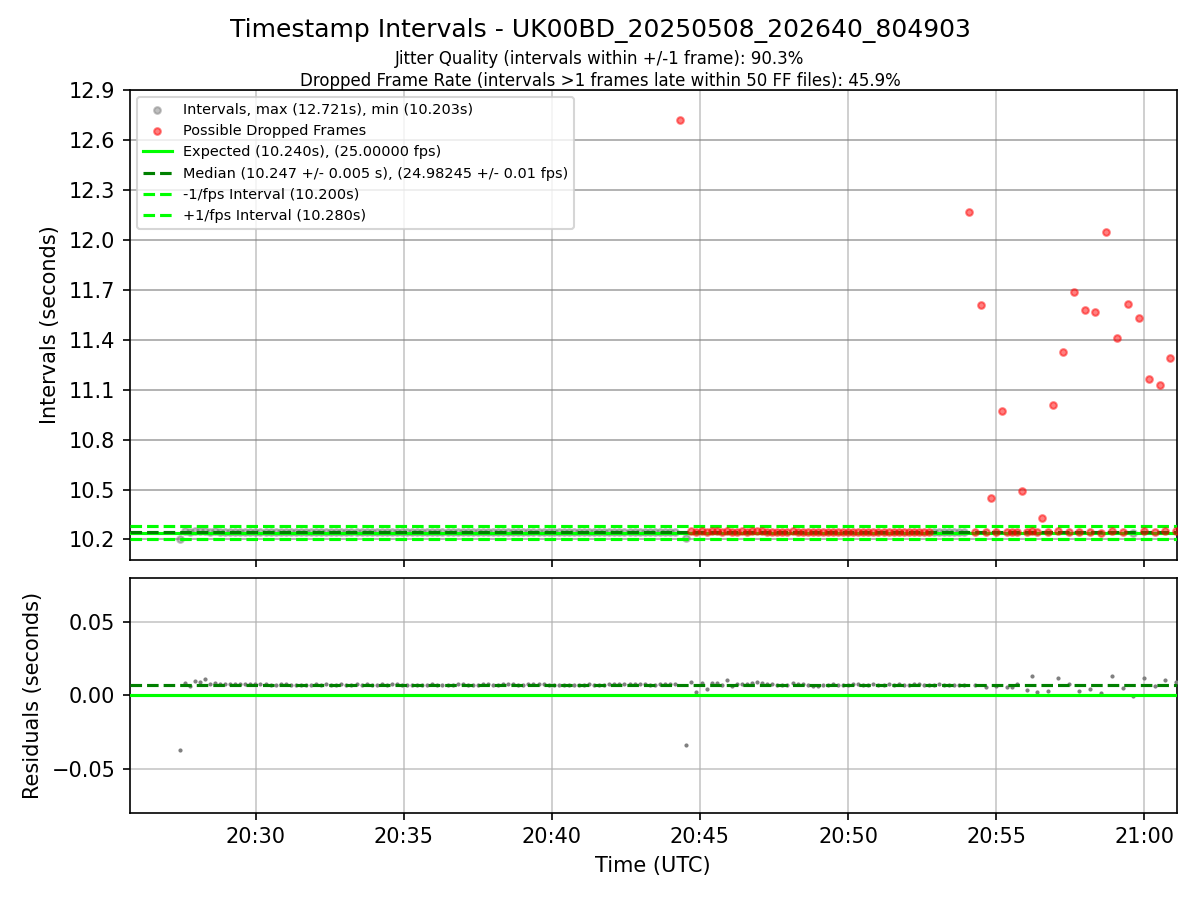Screen dimensions: 1200x900
Task: Click the Jitter Quality subtitle text
Action: tap(599, 58)
